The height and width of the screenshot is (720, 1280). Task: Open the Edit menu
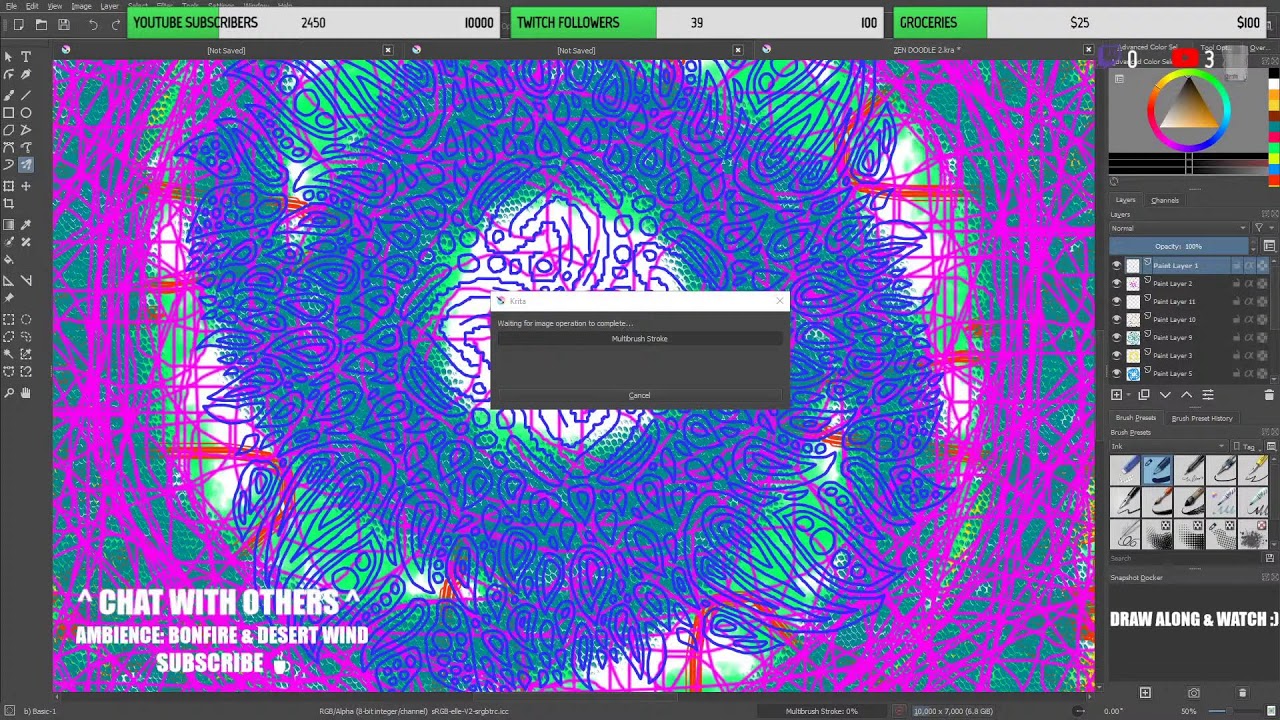(32, 6)
